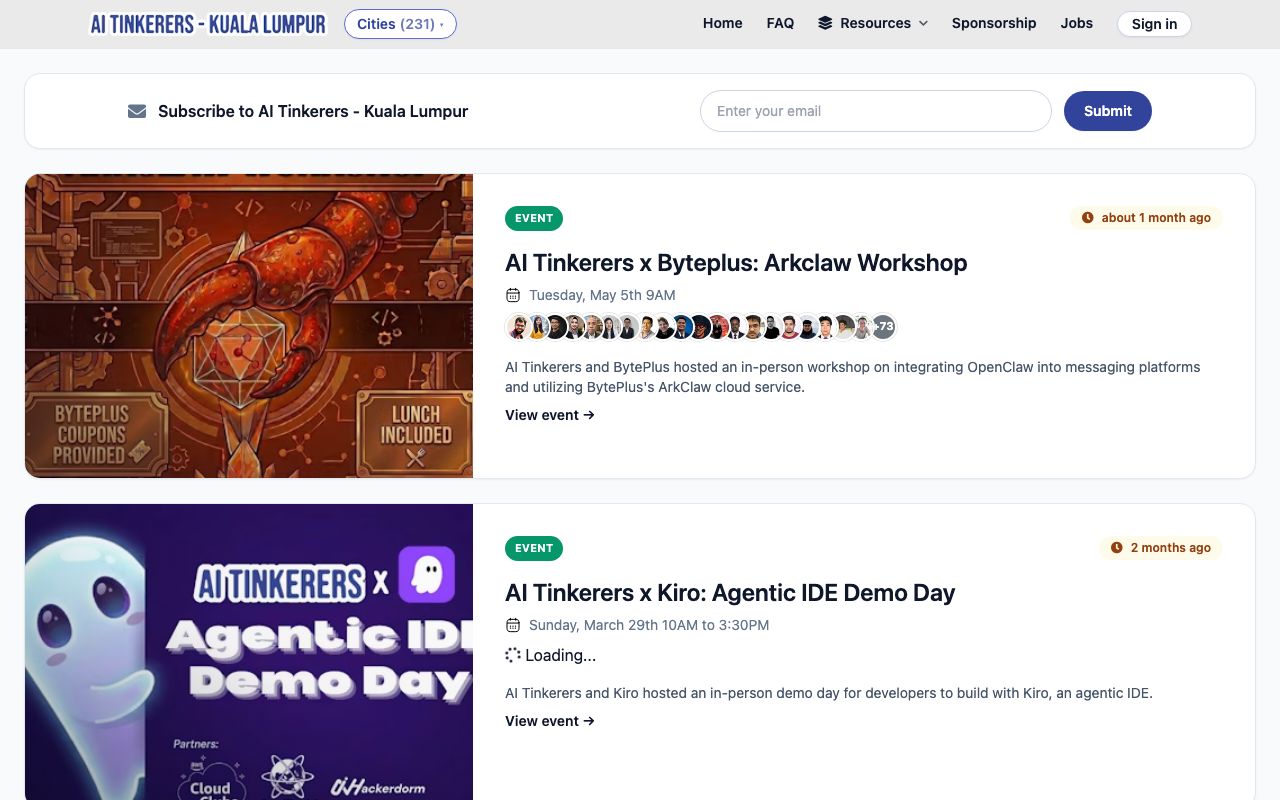This screenshot has width=1280, height=800.
Task: Open the FAQ page
Action: pyautogui.click(x=780, y=23)
